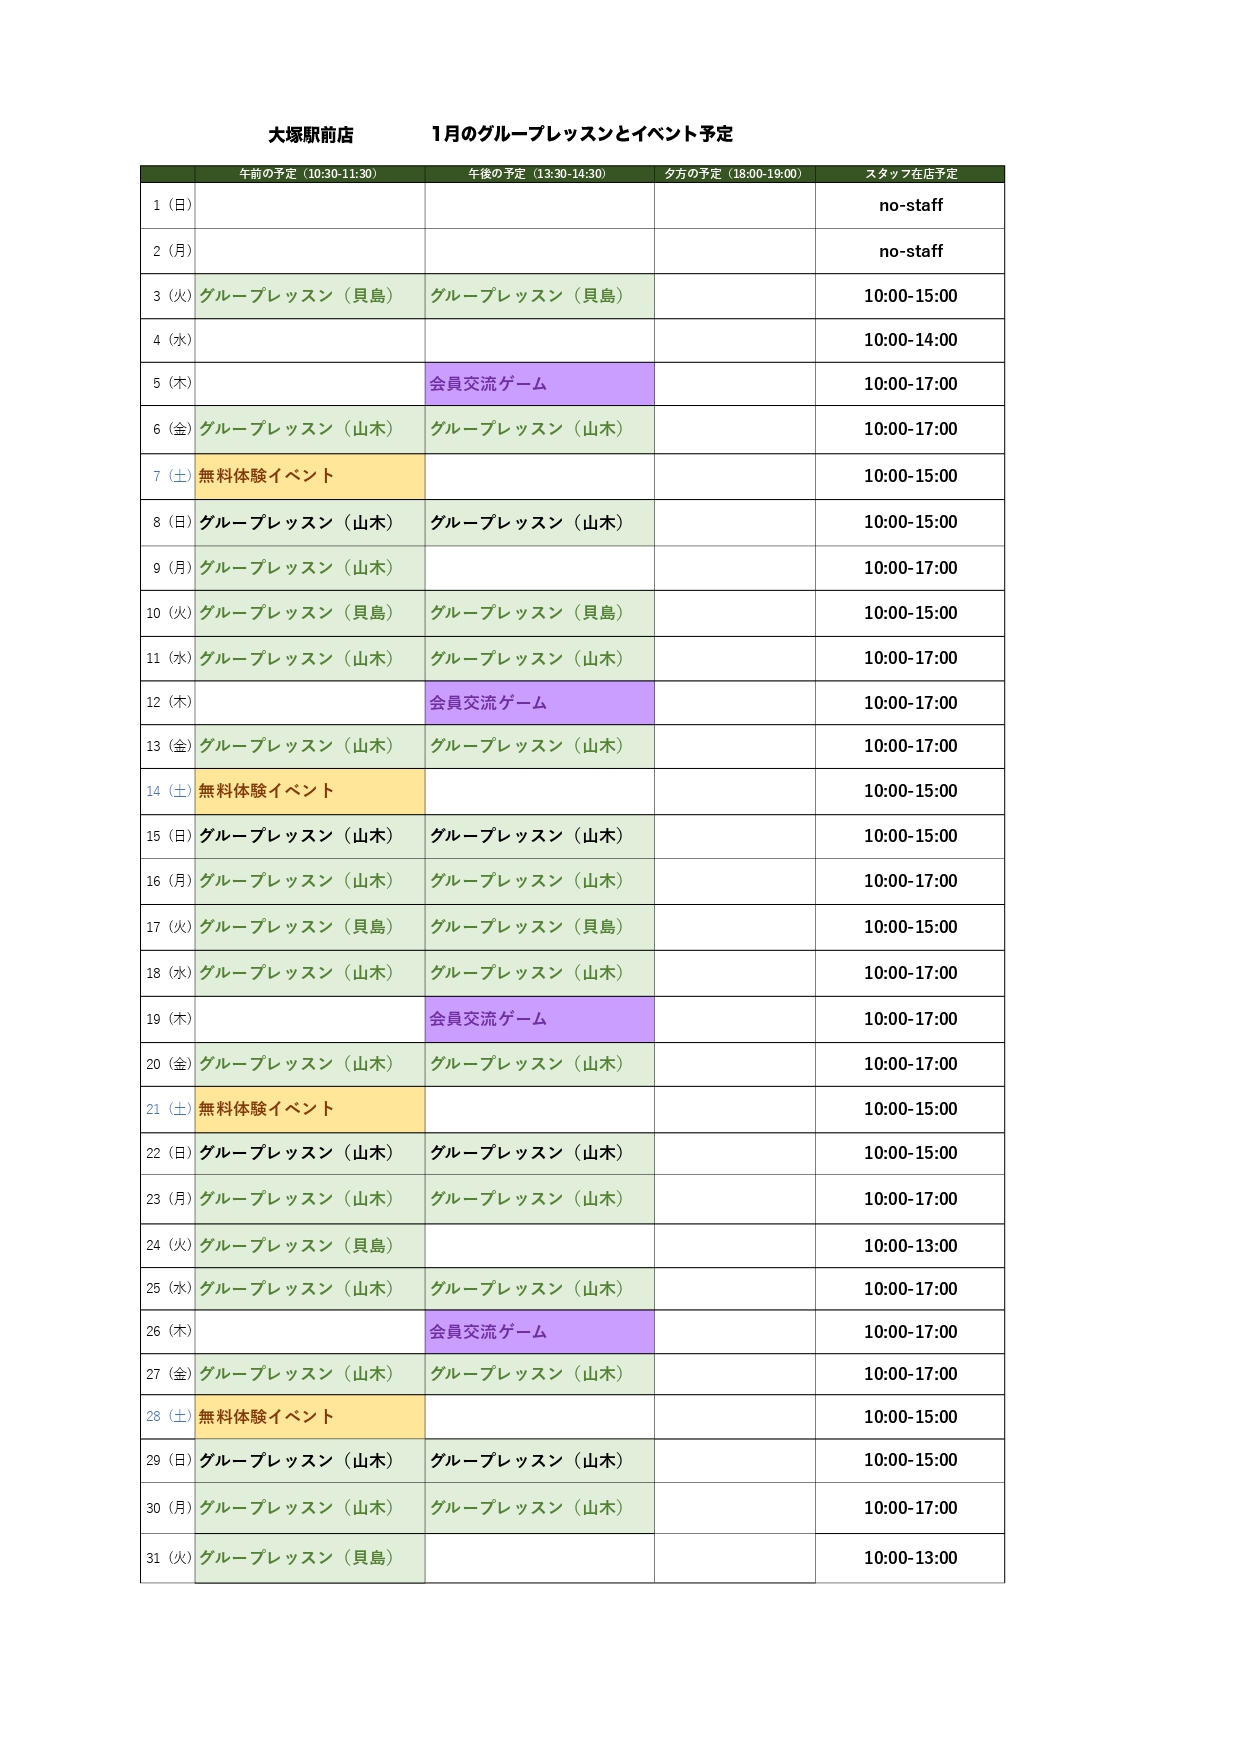Select the スタッフ在店予定 column header
The image size is (1240, 1754).
click(910, 174)
